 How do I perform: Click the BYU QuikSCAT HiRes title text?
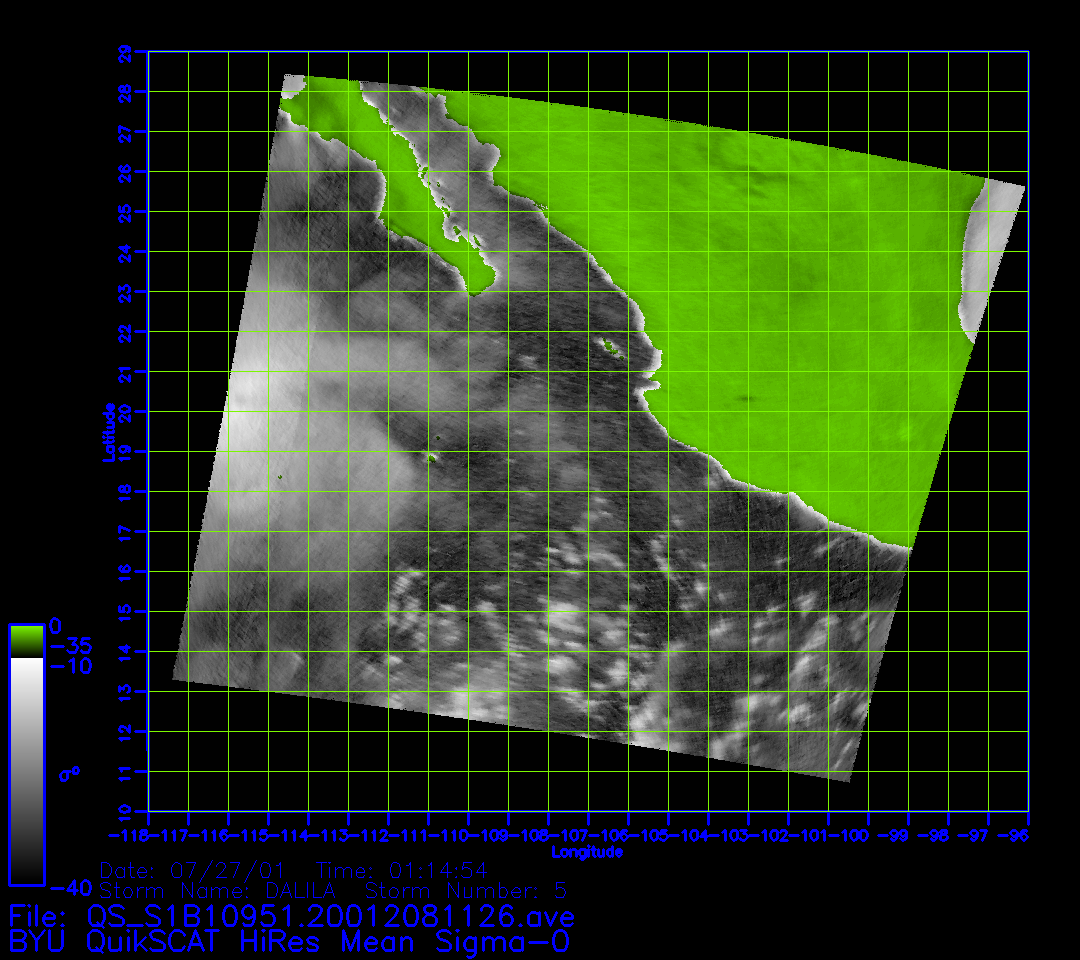(289, 941)
